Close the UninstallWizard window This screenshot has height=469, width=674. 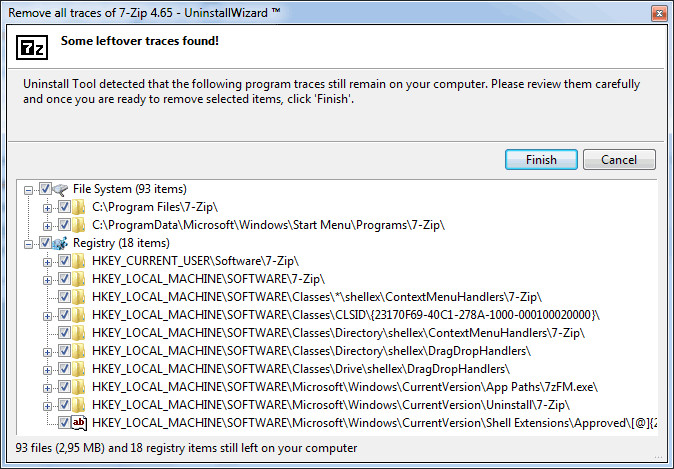[x=659, y=13]
